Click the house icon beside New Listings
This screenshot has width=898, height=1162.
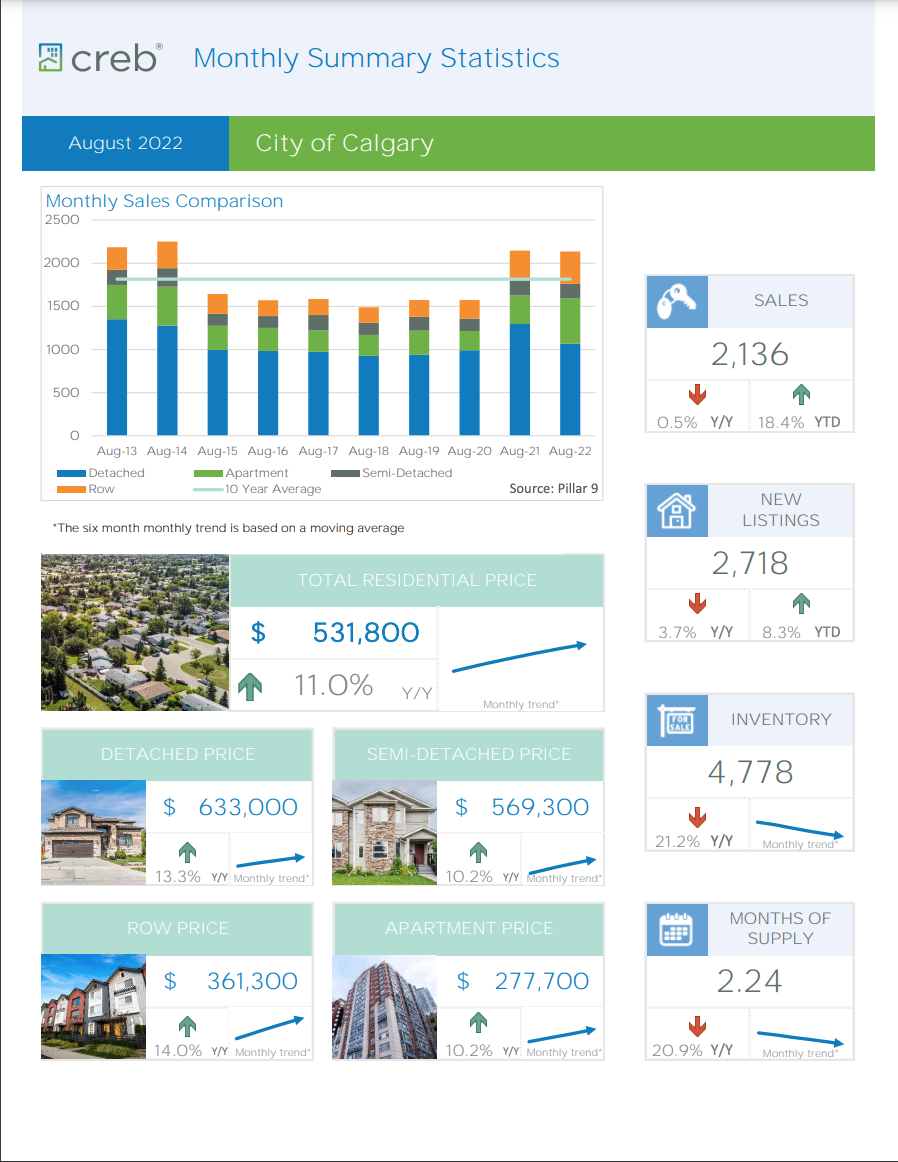(x=676, y=509)
